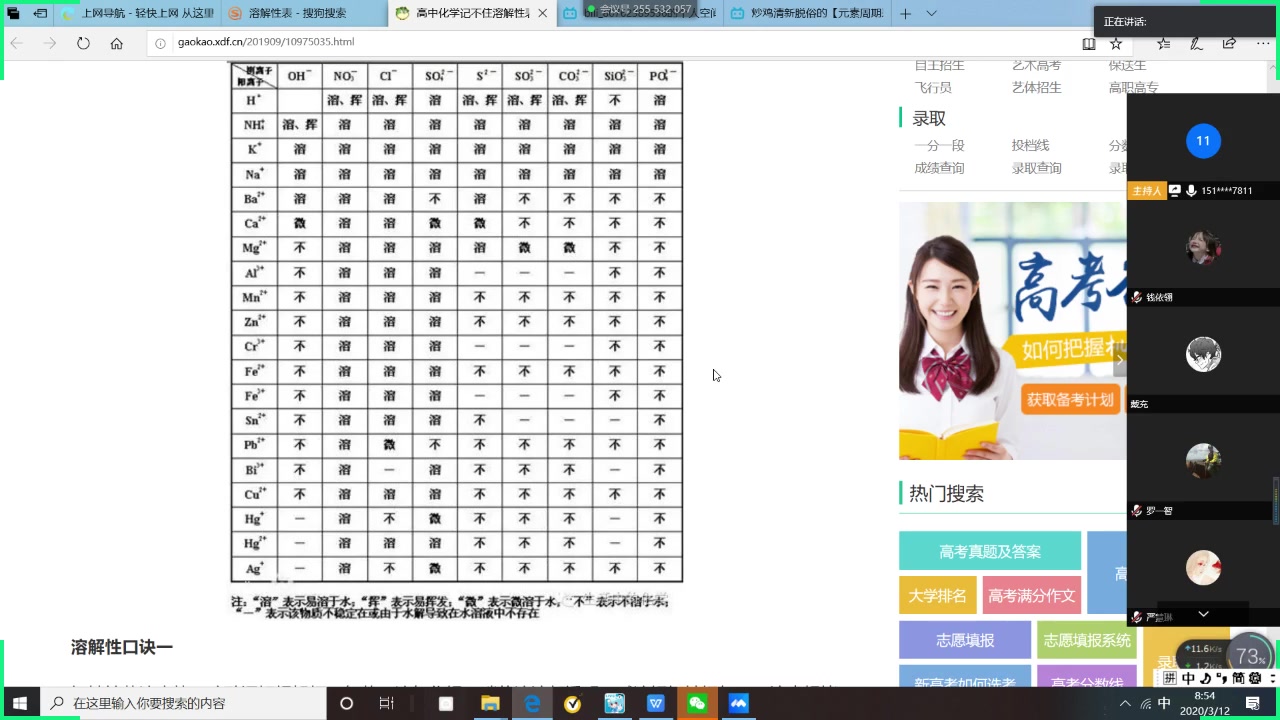
Task: Switch to the 溶解性表 - 搜狗搜索 tab
Action: point(305,14)
